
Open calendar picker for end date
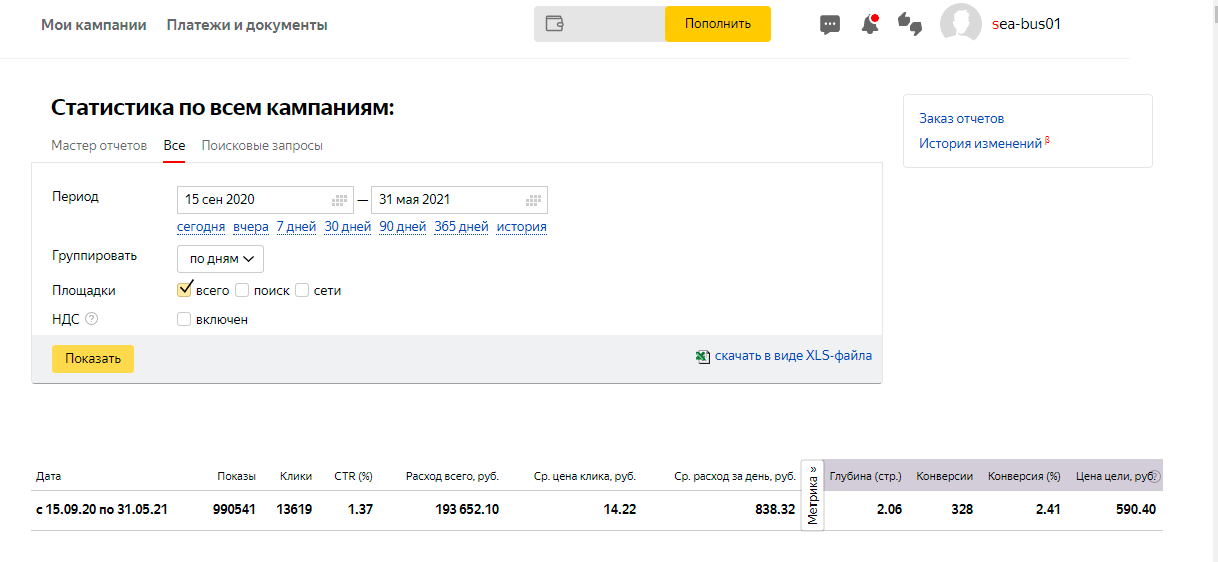(534, 200)
